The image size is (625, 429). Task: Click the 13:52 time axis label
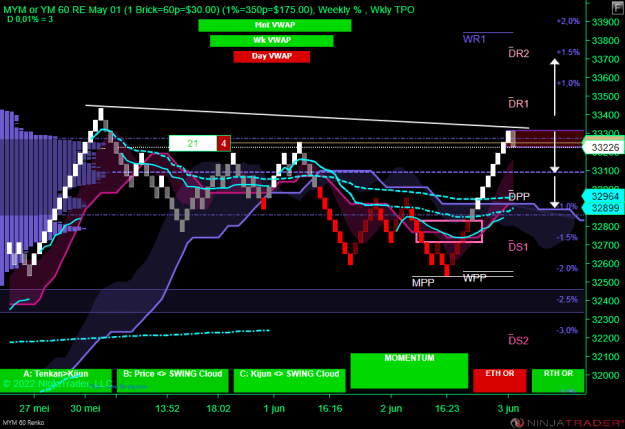tap(167, 409)
